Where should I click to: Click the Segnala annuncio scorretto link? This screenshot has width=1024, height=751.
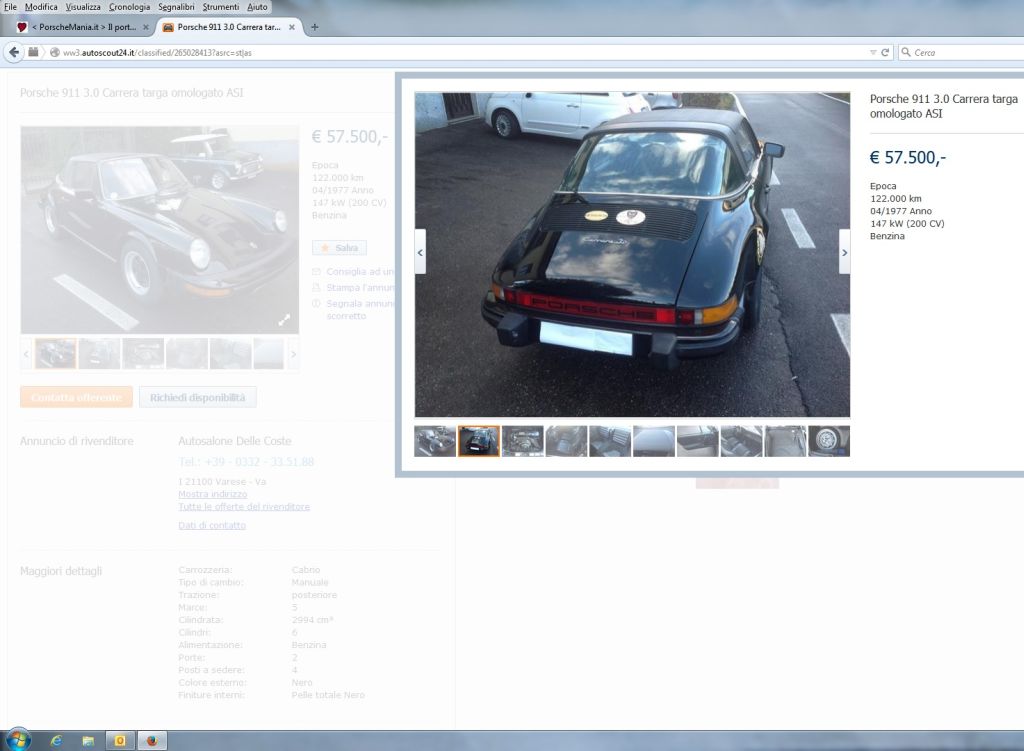360,310
